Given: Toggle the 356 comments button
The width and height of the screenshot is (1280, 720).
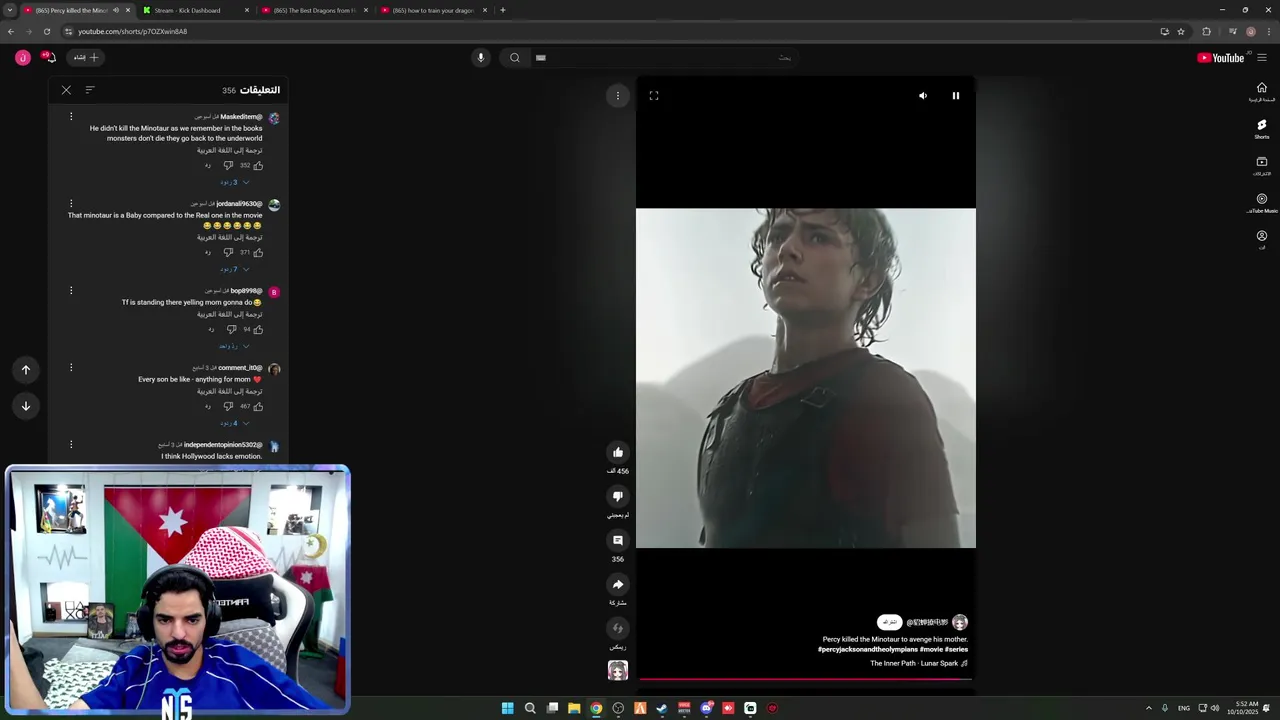Looking at the screenshot, I should click(x=618, y=541).
